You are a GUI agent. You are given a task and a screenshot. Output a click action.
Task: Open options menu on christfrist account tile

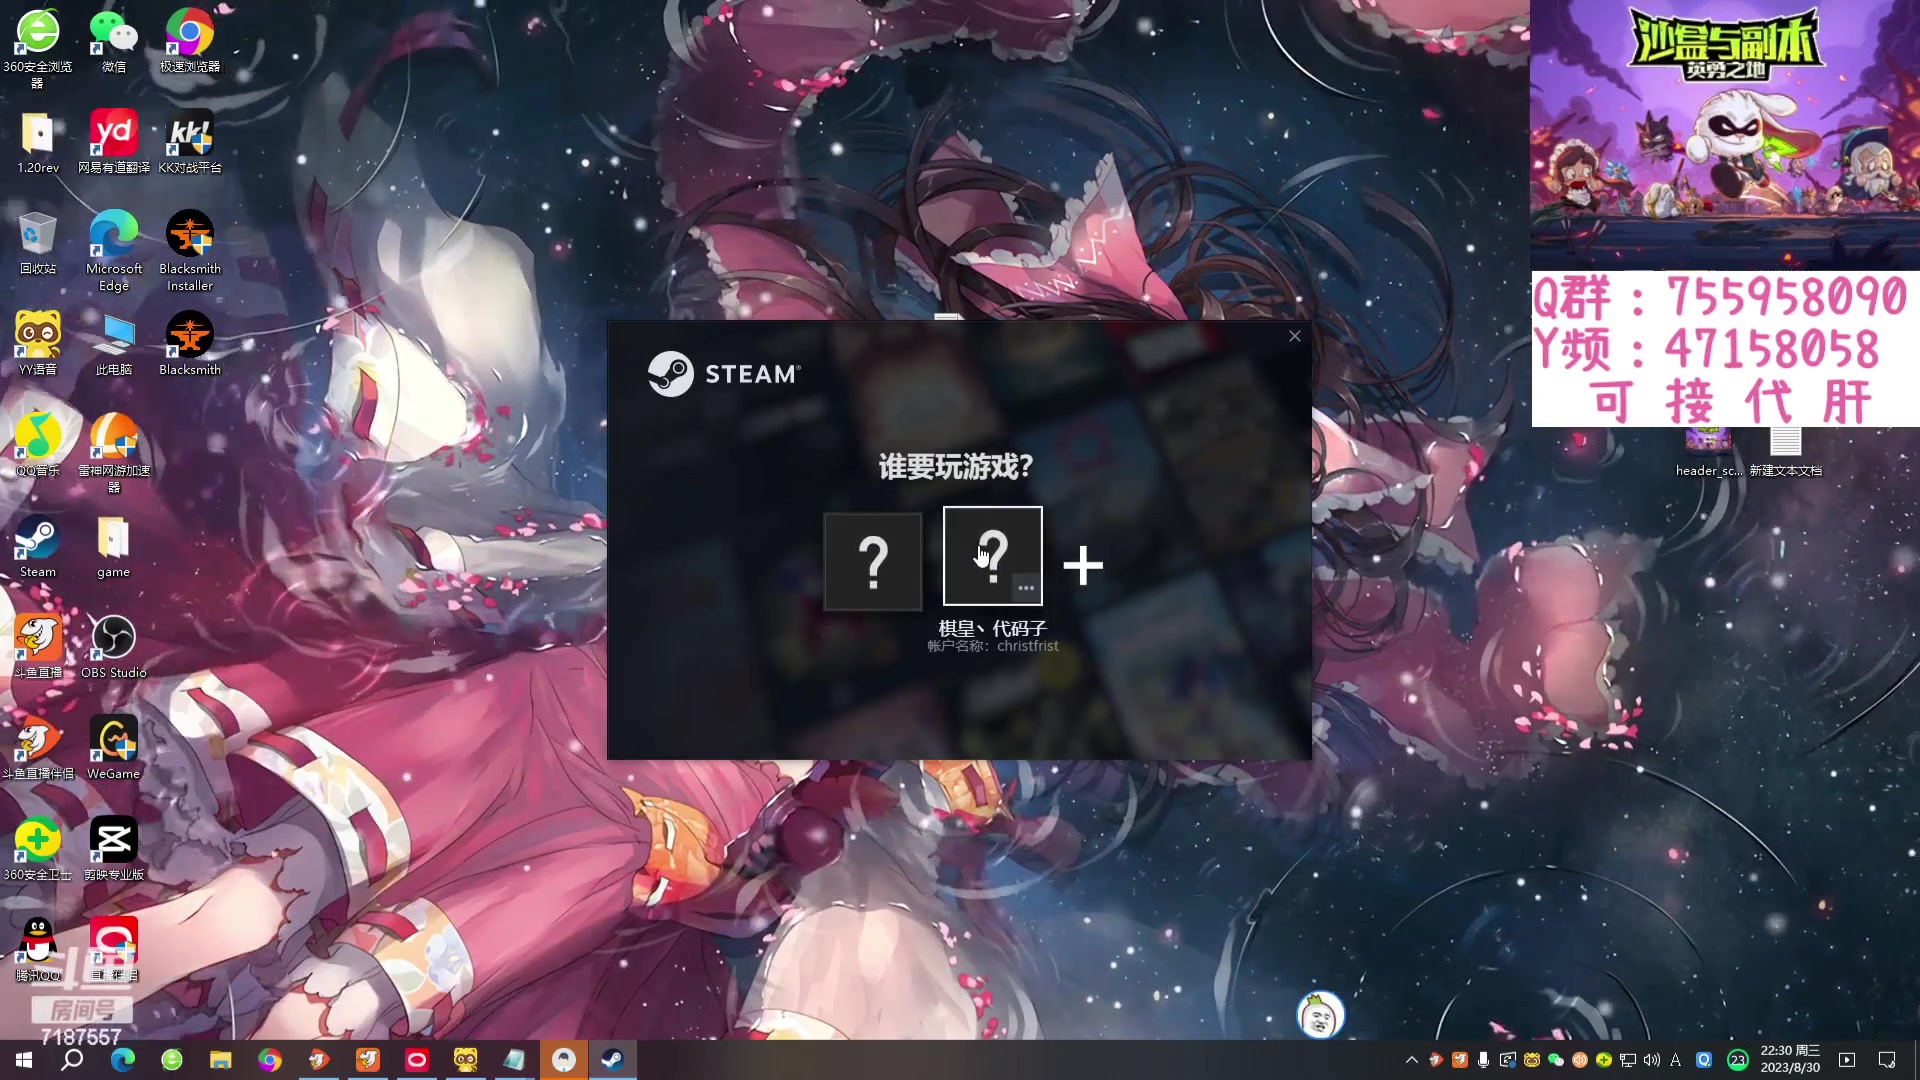coord(1026,587)
